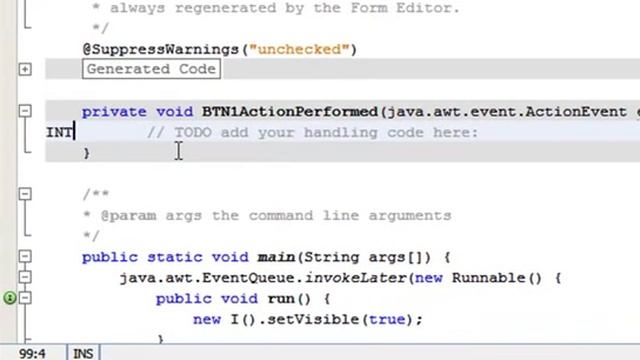Collapse the BTN1ActionPerformed method fold

pyautogui.click(x=25, y=111)
